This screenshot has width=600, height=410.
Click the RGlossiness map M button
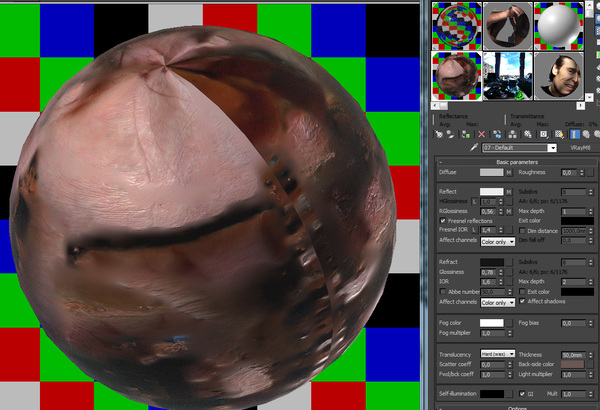(510, 211)
